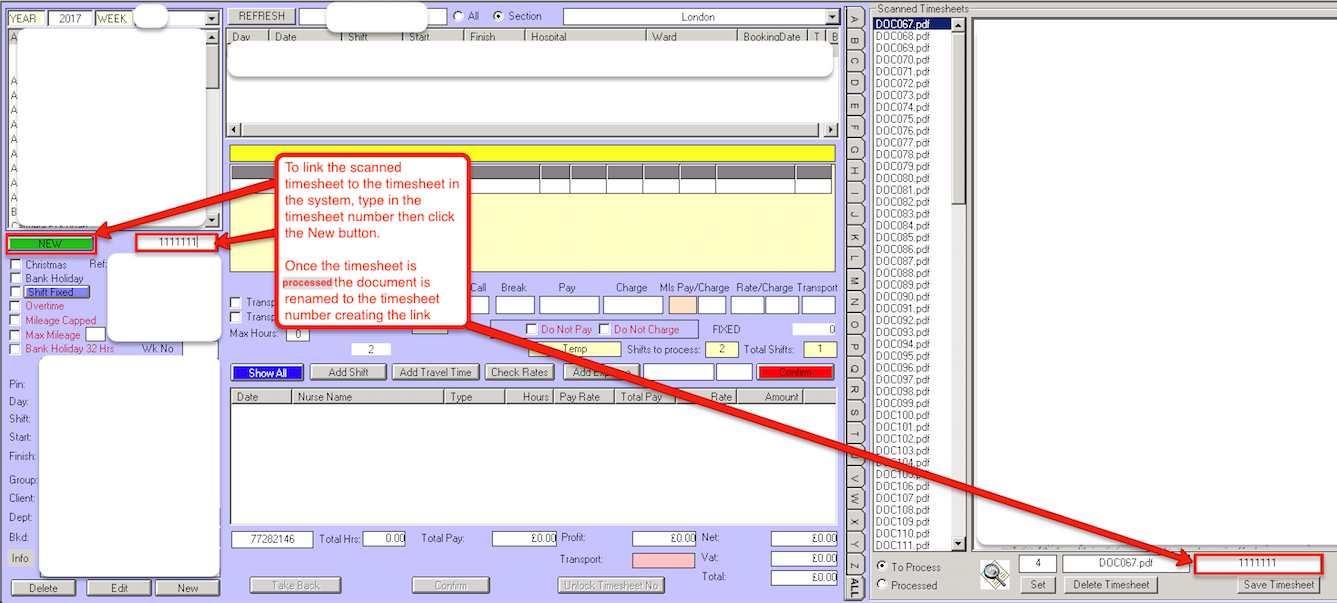The width and height of the screenshot is (1337, 603).
Task: Check the 'Do Not Pay' box
Action: 532,329
